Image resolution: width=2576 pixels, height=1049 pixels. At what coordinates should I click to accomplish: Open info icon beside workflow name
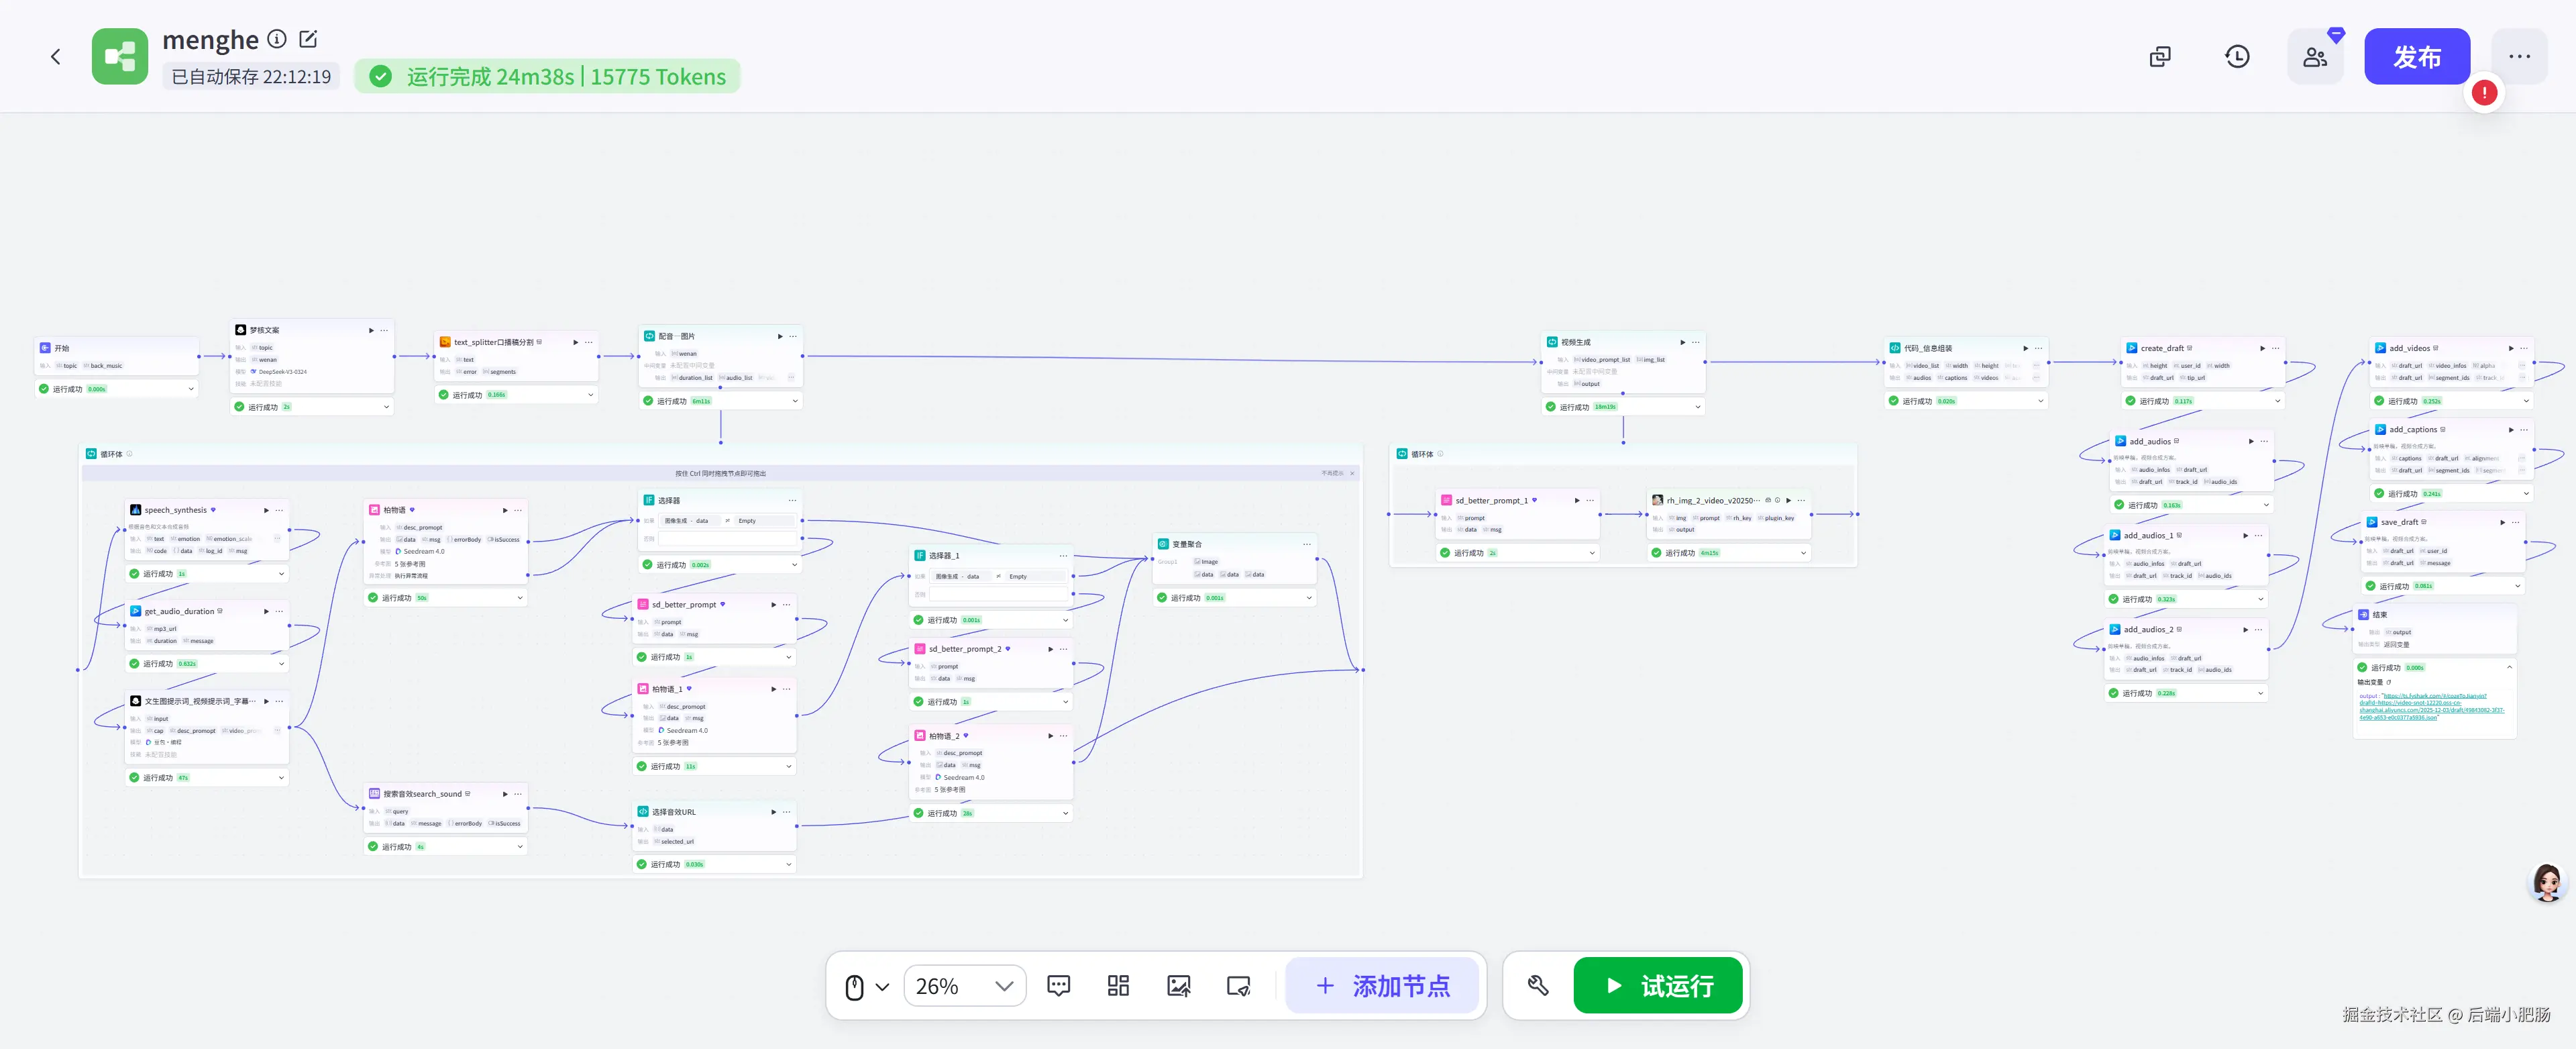tap(277, 39)
